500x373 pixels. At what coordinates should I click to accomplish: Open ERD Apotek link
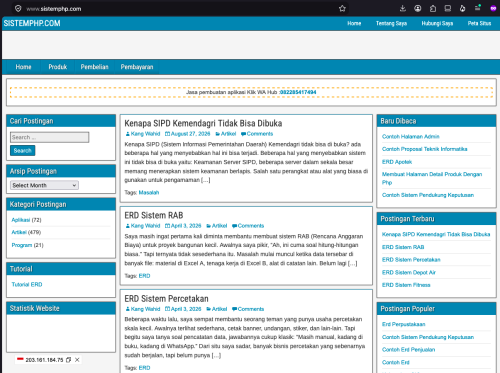pos(397,162)
